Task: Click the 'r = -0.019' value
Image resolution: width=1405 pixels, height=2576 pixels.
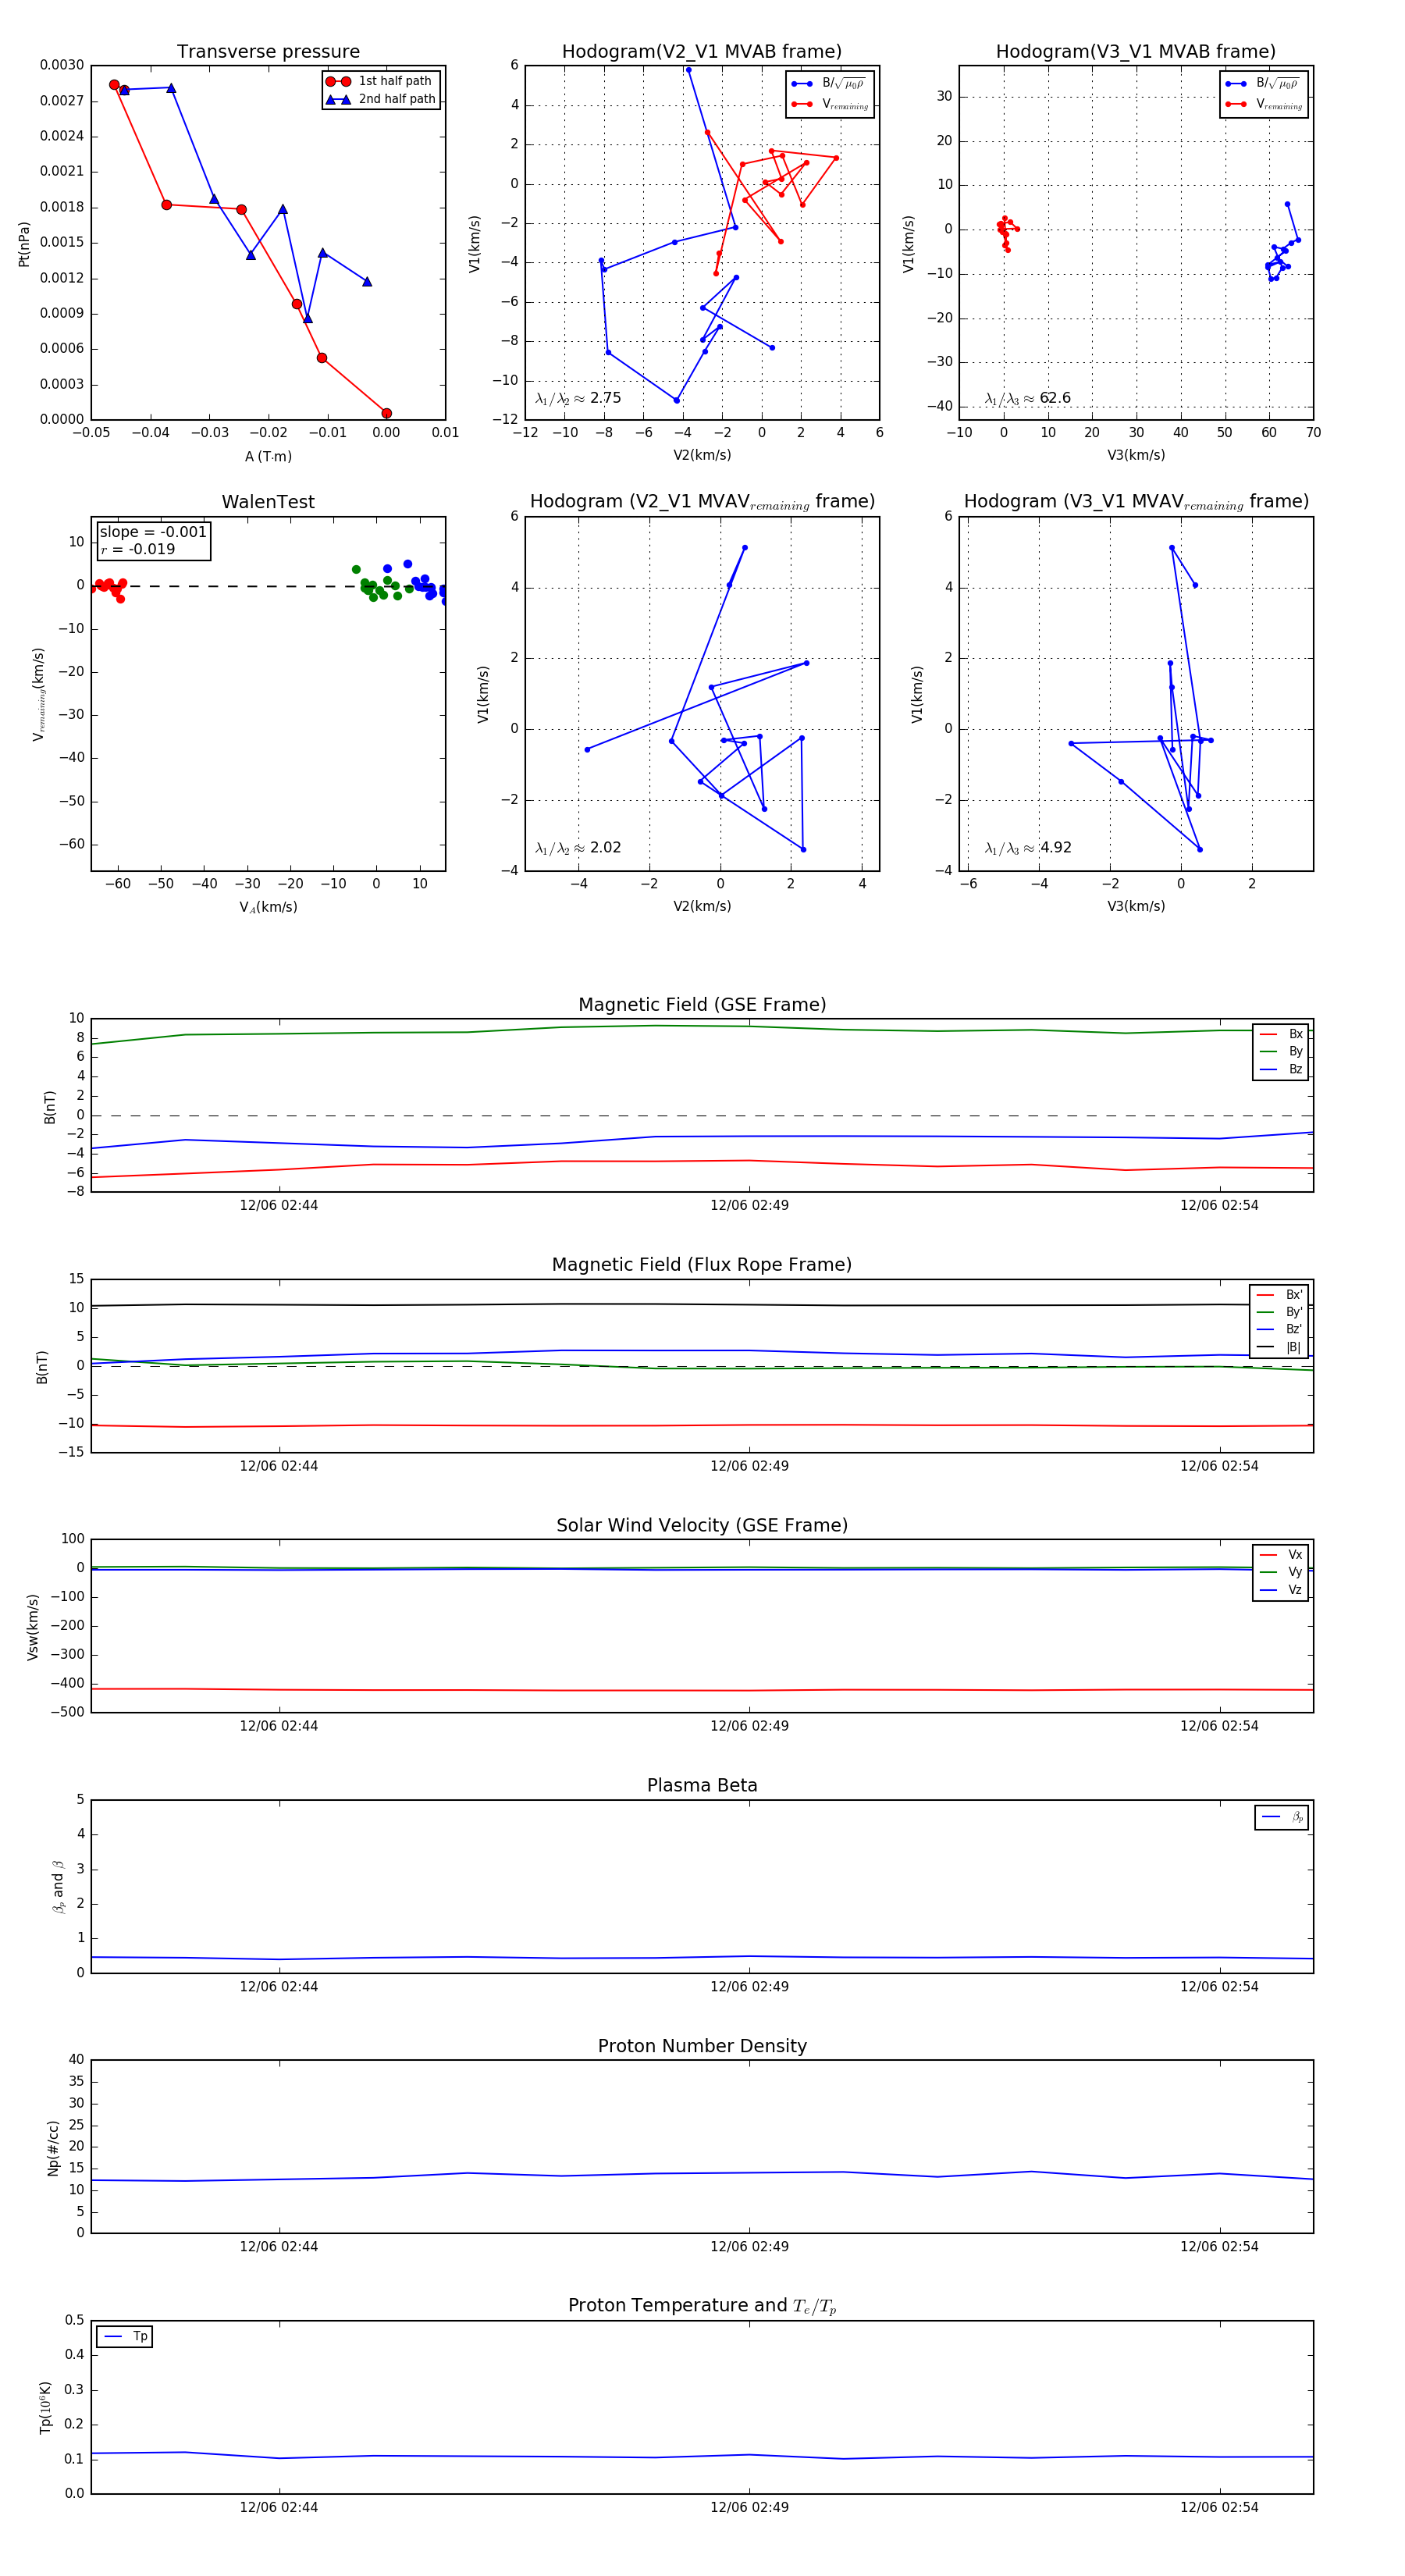Action: (138, 549)
